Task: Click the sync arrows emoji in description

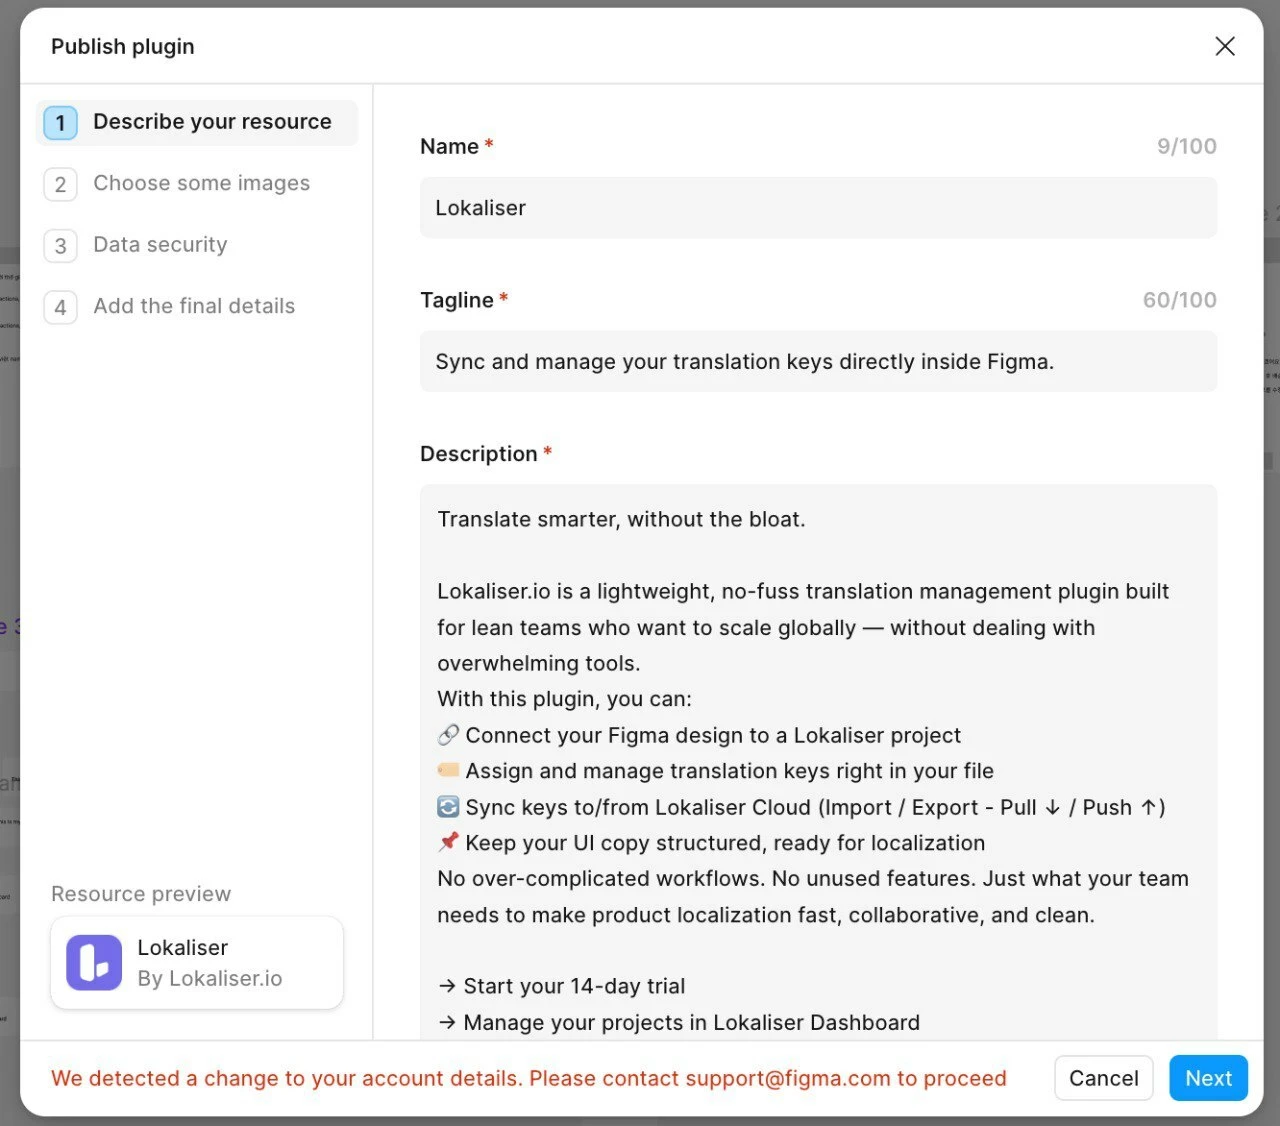Action: pyautogui.click(x=448, y=806)
